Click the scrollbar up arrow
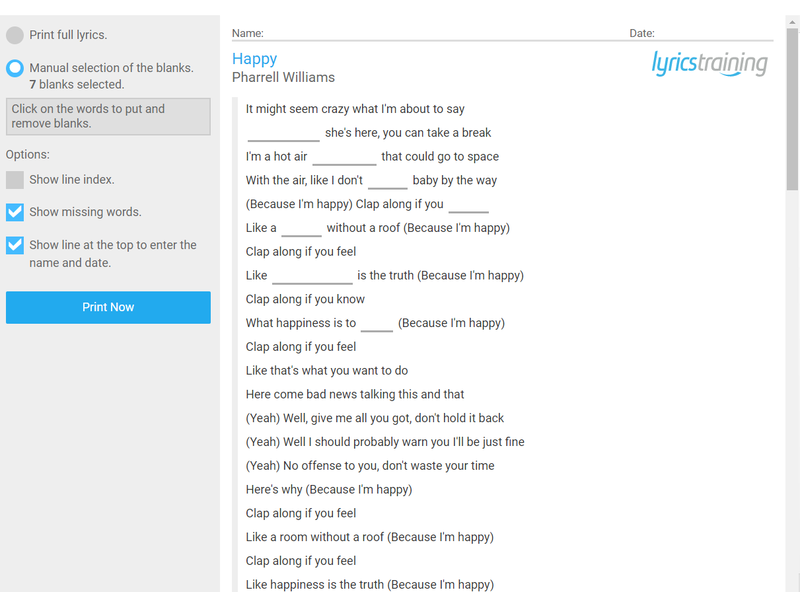 [792, 22]
